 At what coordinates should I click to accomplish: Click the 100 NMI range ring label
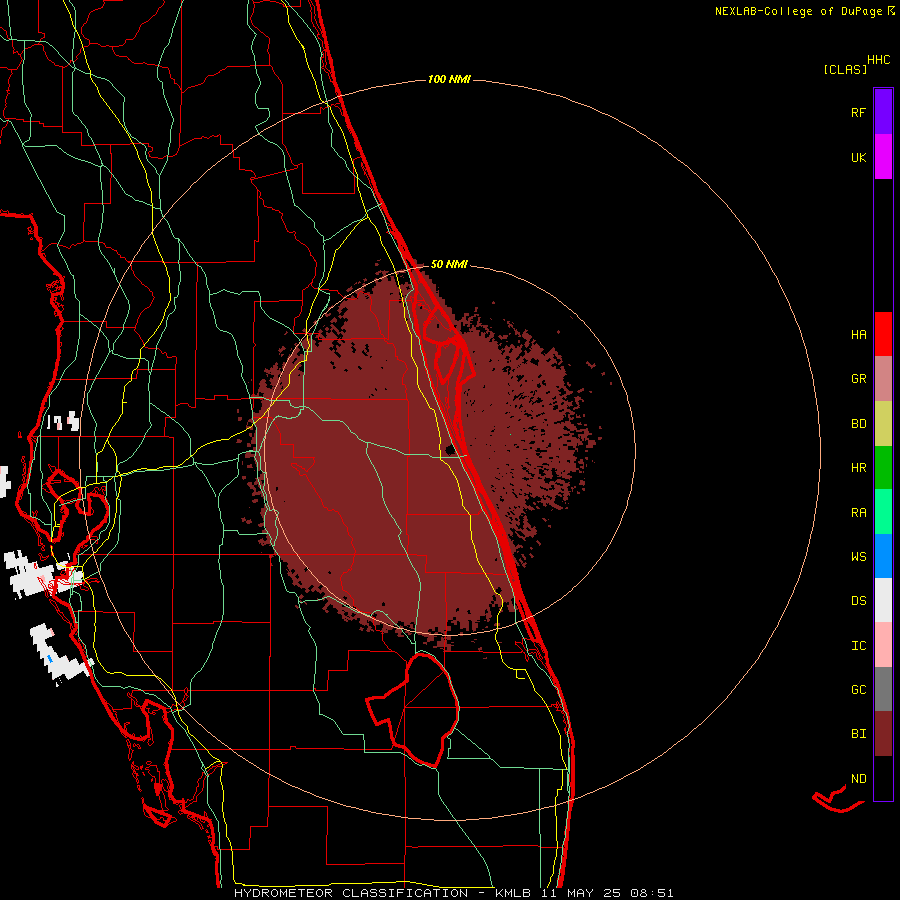click(x=449, y=79)
